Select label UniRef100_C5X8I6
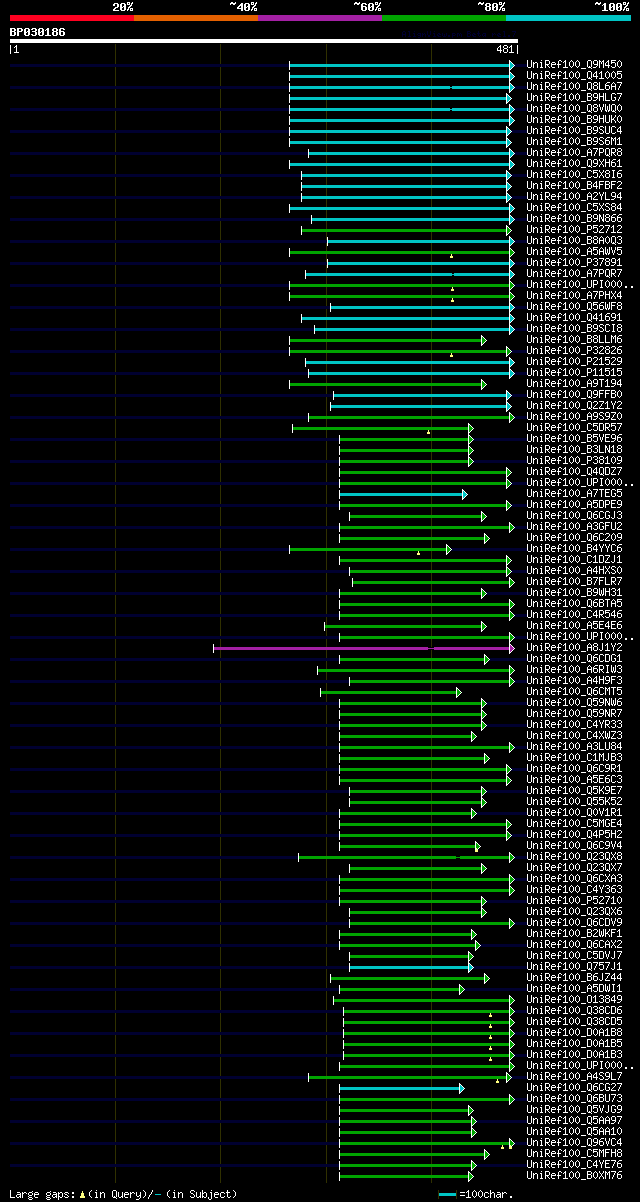640x1202 pixels. [574, 174]
